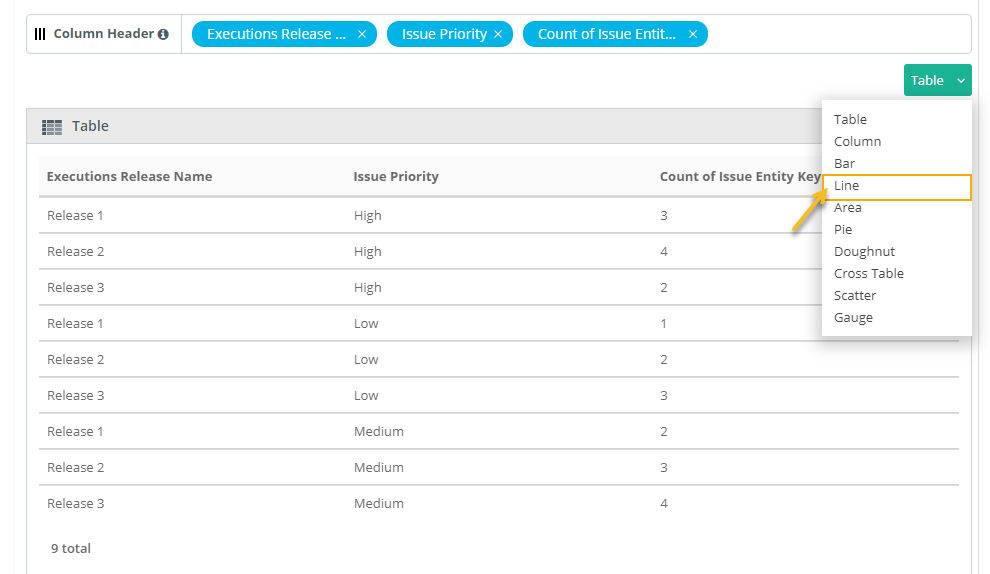Screen dimensions: 990x574
Task: Select Line from the chart type menu
Action: (847, 186)
